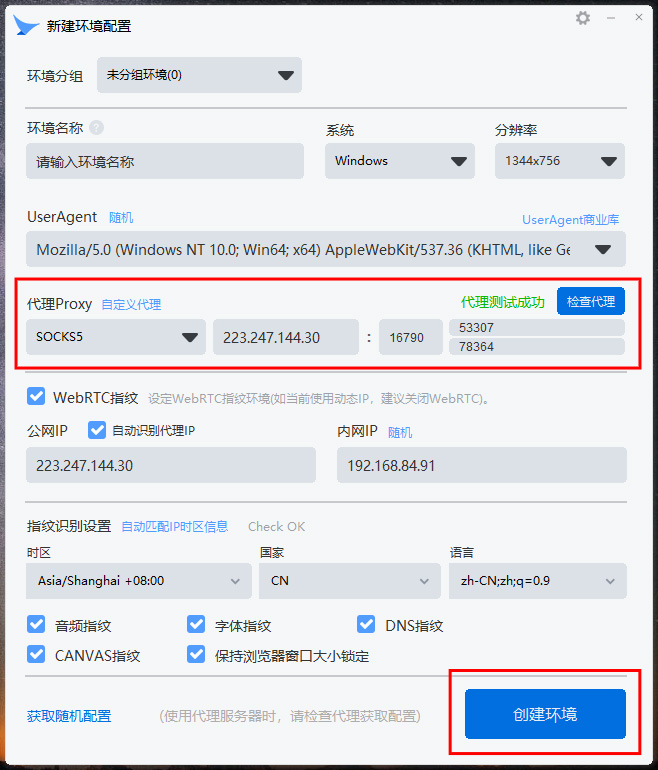Open the UserAgent商业库 link
The image size is (658, 770).
coord(571,220)
